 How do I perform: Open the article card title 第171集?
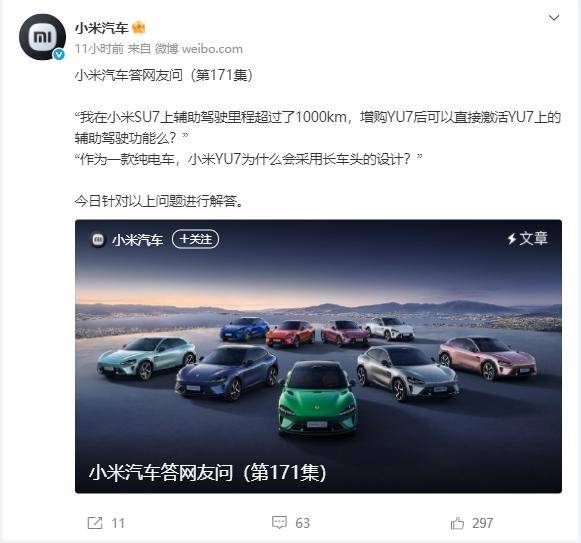click(x=208, y=472)
